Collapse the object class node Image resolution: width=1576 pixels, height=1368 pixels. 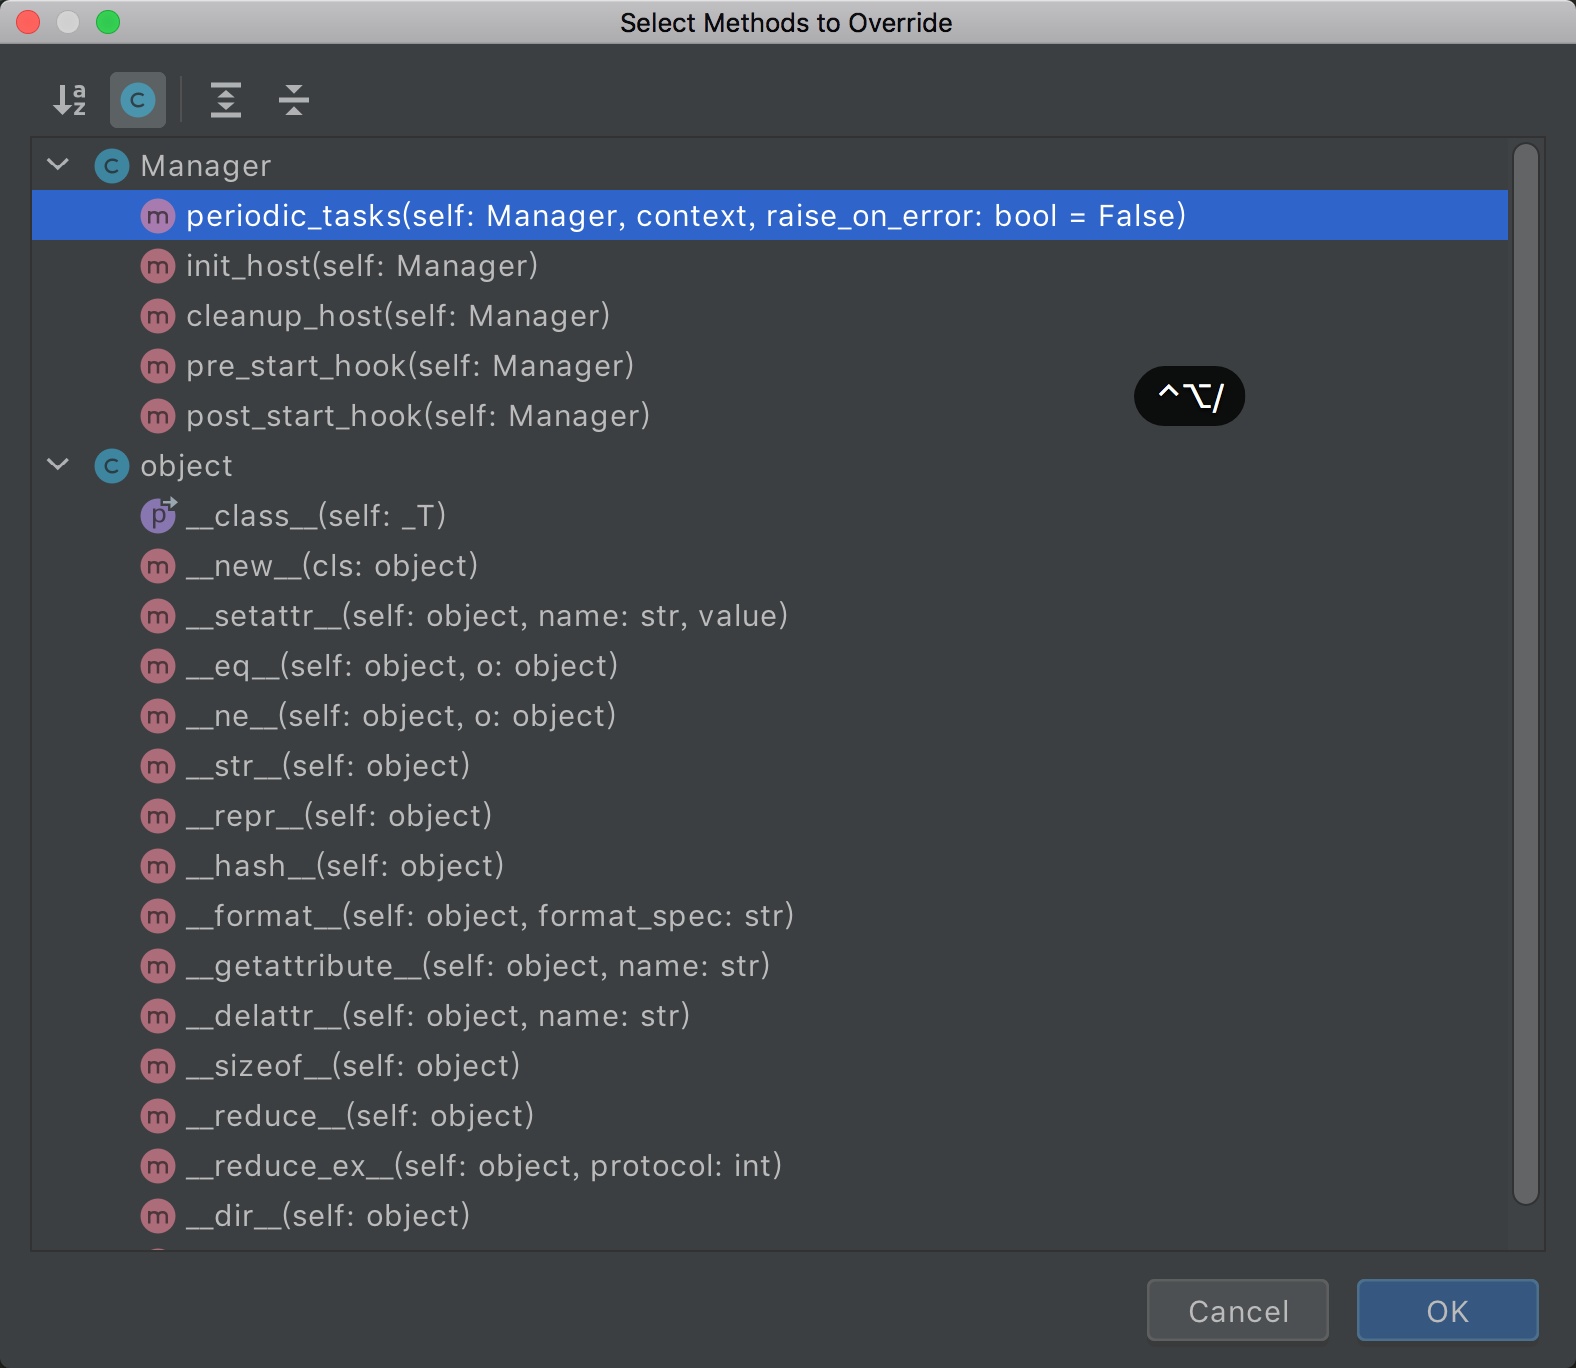click(x=59, y=465)
